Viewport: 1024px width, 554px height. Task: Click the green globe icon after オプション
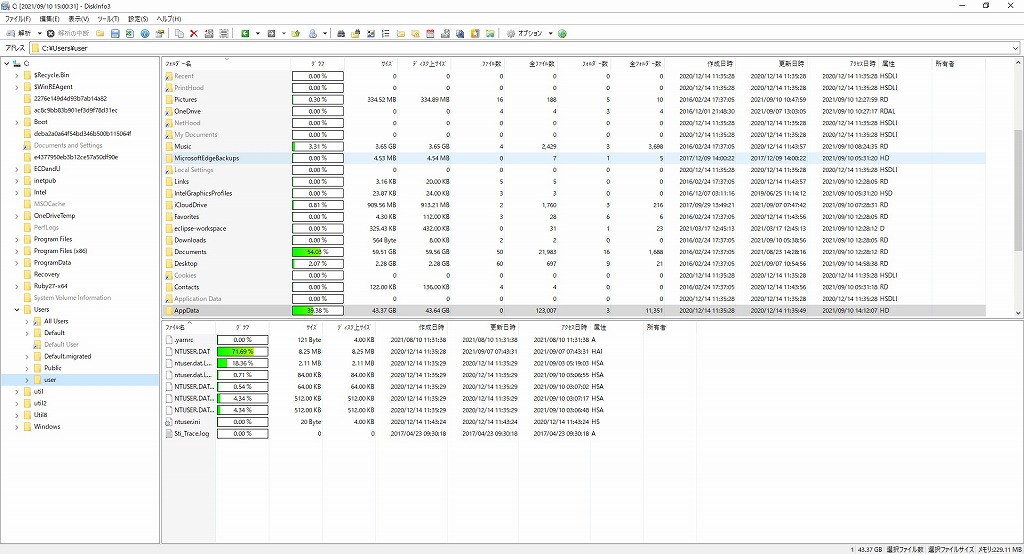[562, 33]
